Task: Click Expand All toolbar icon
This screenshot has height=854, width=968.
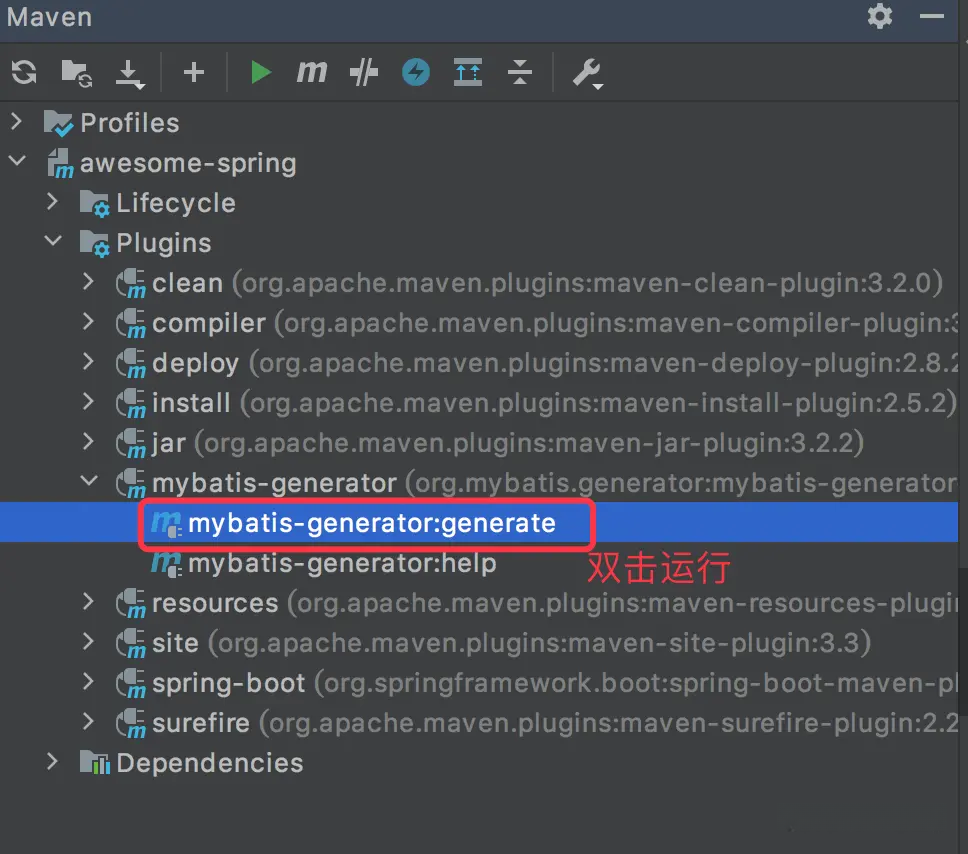Action: click(468, 72)
